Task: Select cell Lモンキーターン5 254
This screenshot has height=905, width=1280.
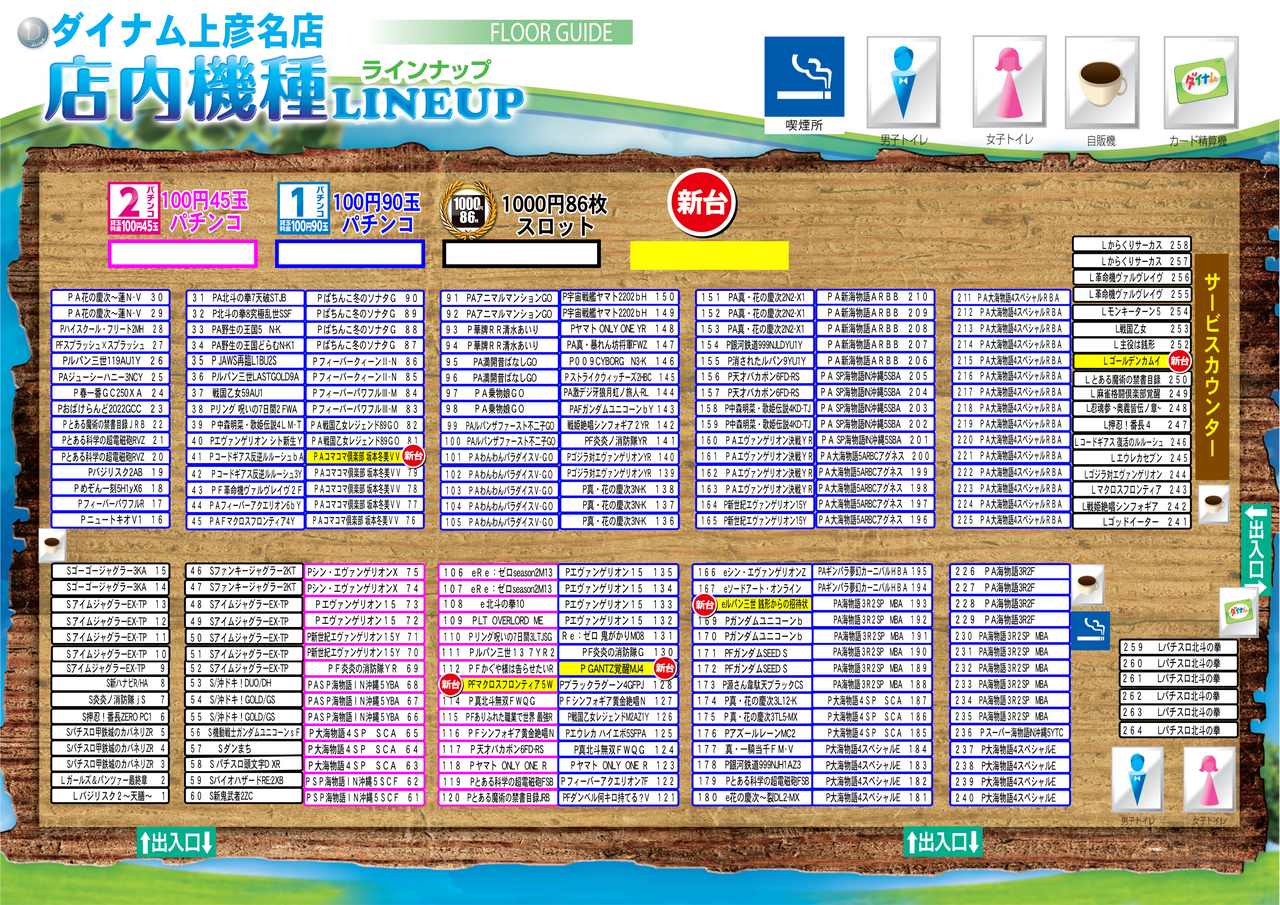Action: pyautogui.click(x=1133, y=312)
